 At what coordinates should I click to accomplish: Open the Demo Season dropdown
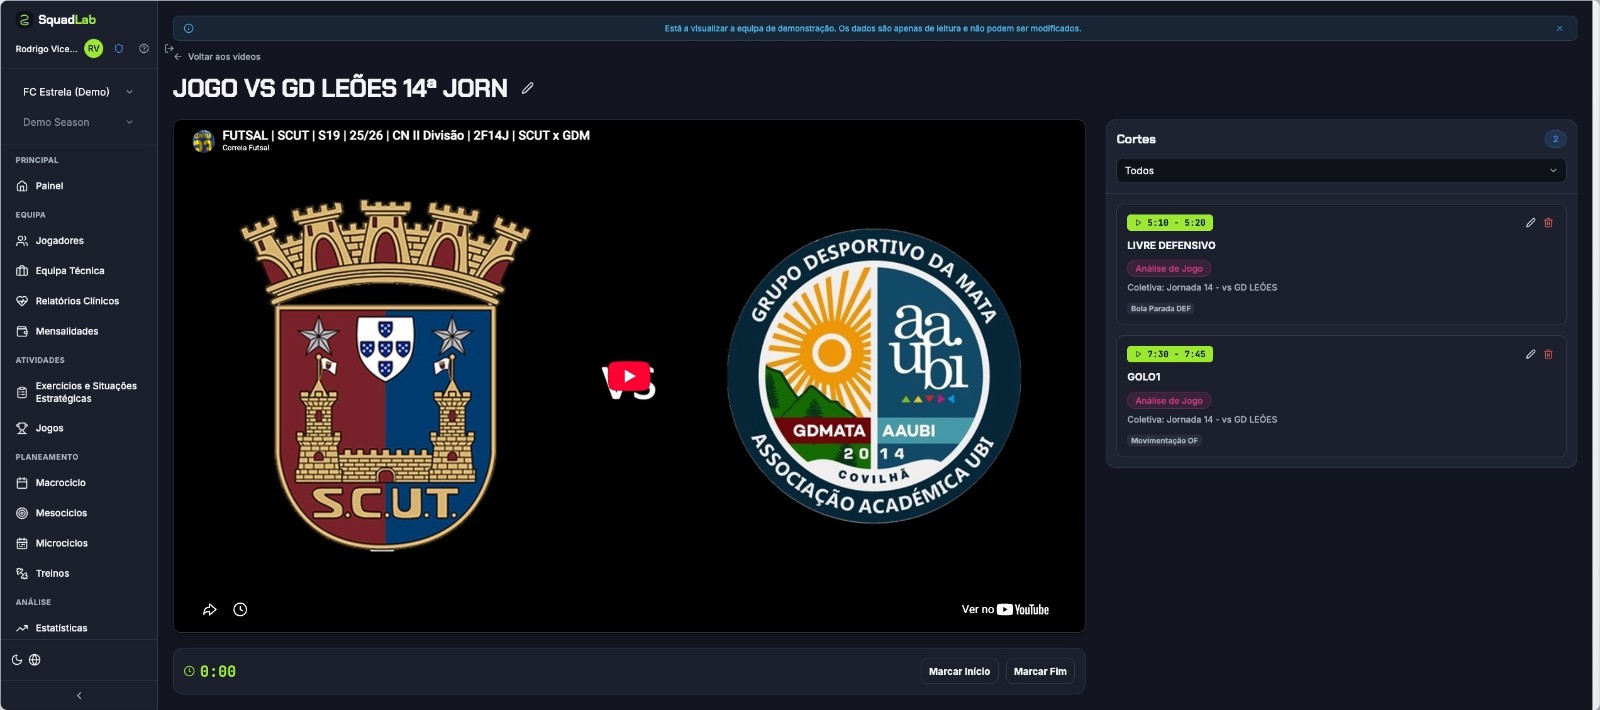(78, 122)
